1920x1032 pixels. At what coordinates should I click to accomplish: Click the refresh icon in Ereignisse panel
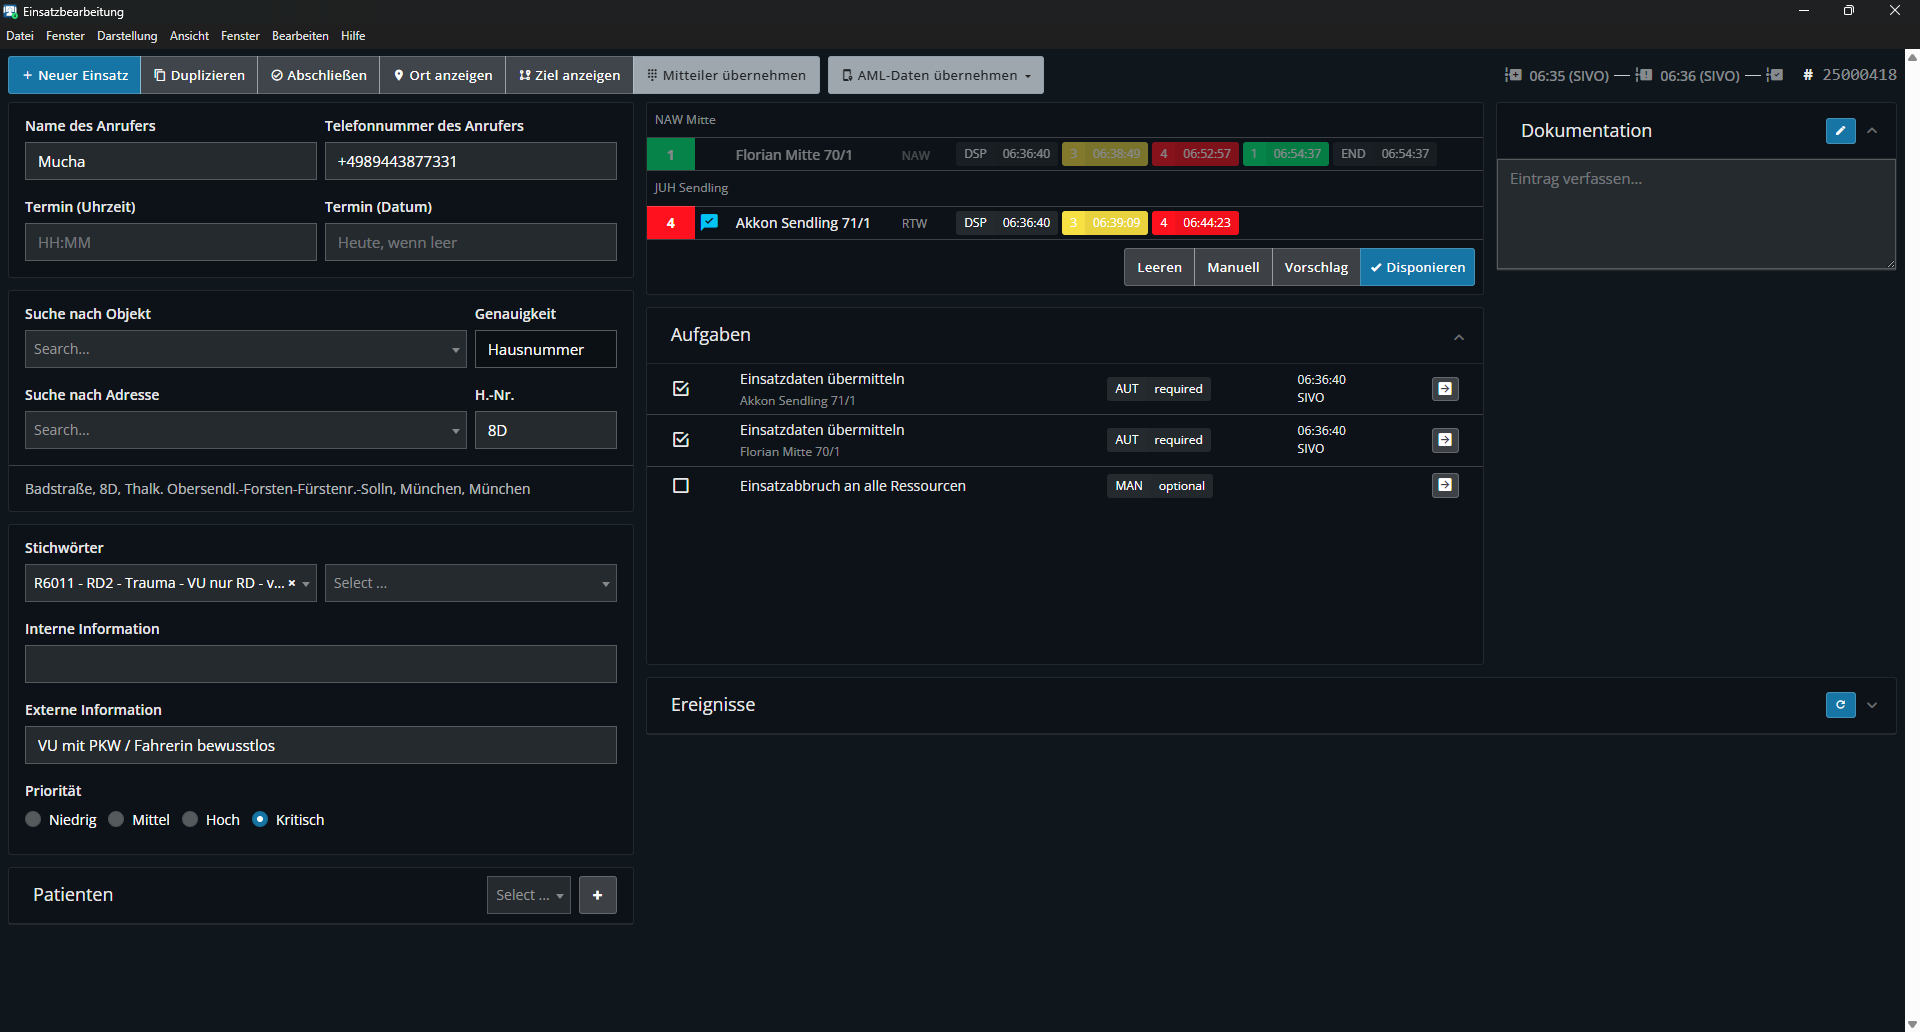pos(1840,705)
